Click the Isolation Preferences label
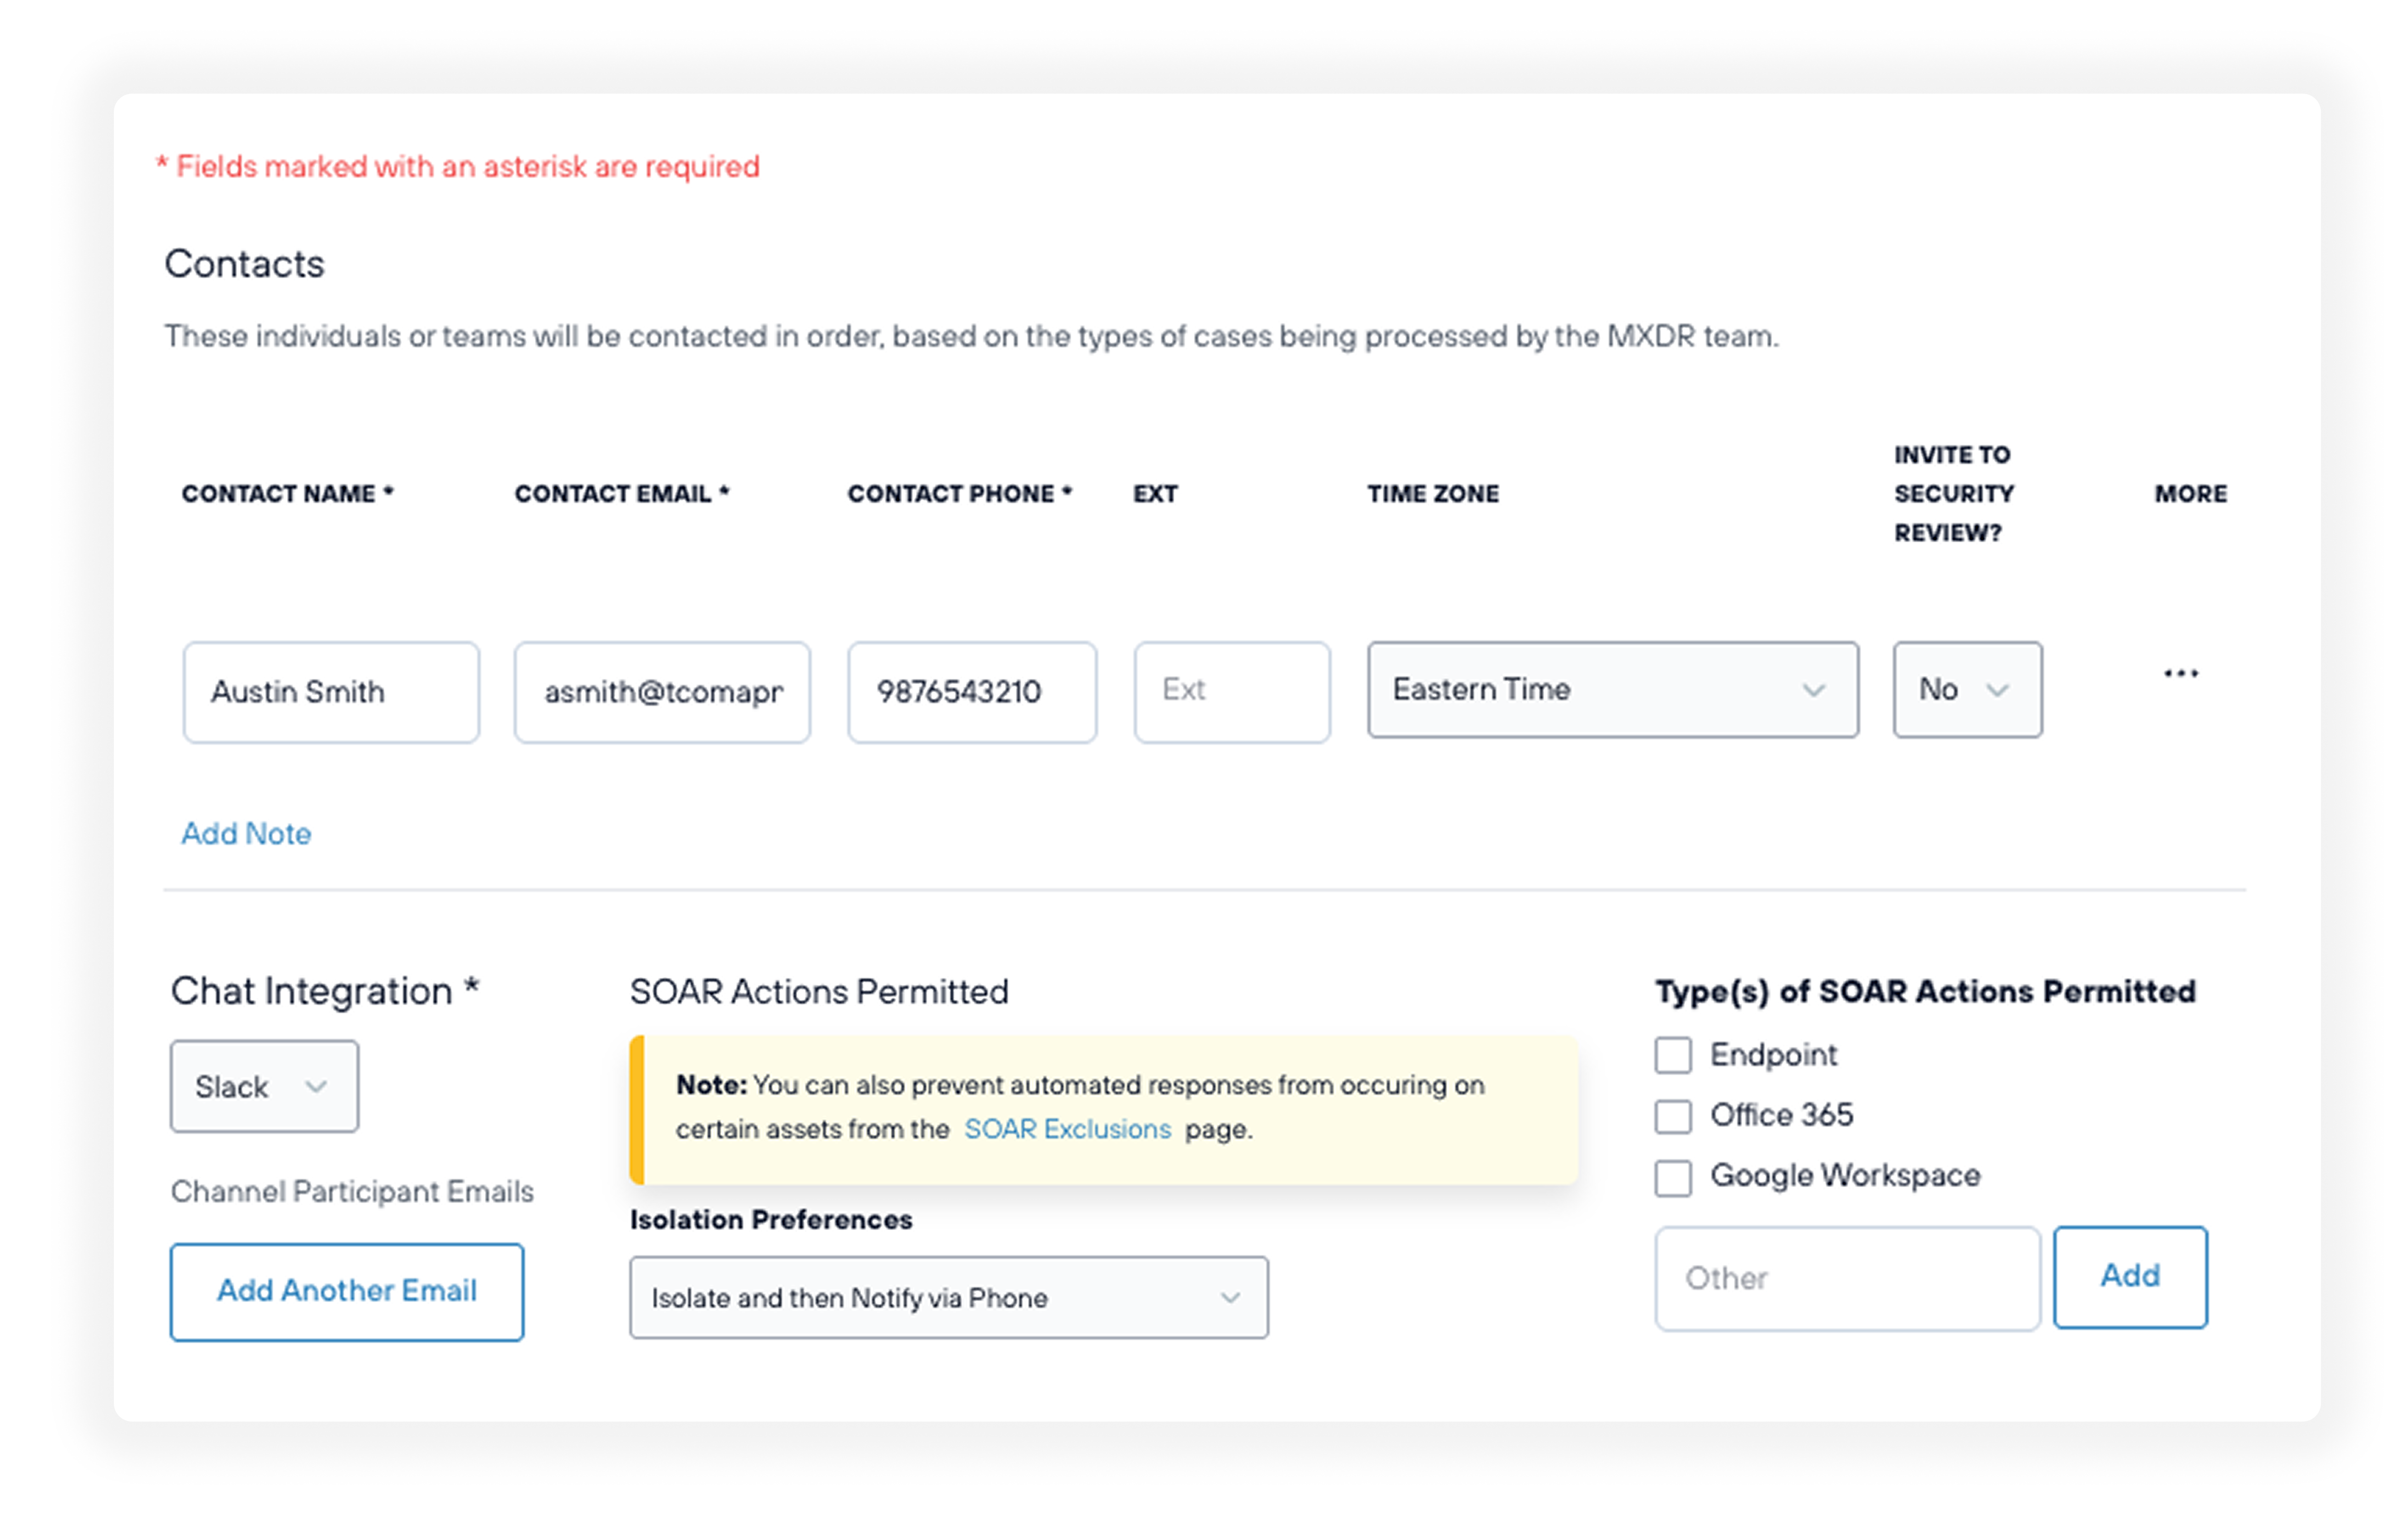The image size is (2408, 1515). tap(771, 1219)
